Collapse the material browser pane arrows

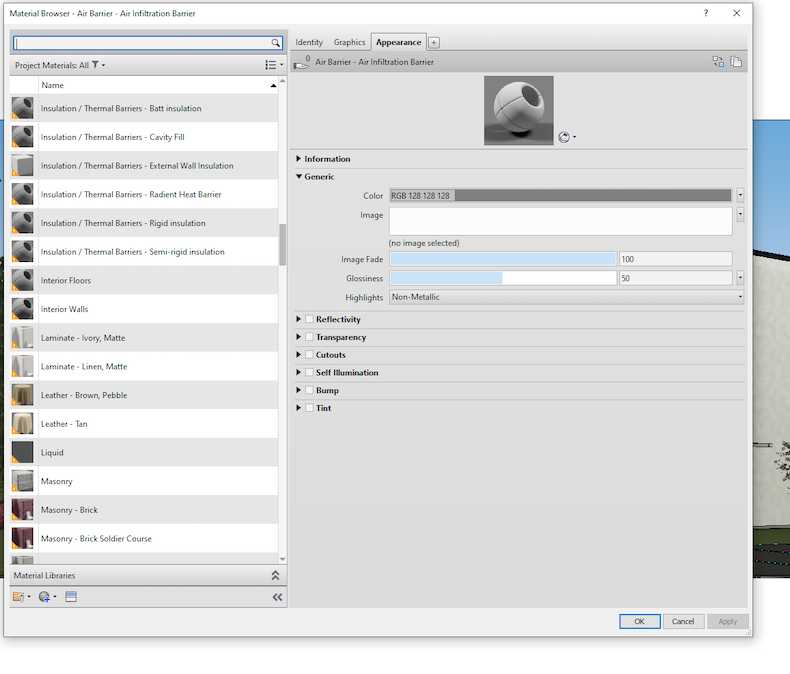277,597
